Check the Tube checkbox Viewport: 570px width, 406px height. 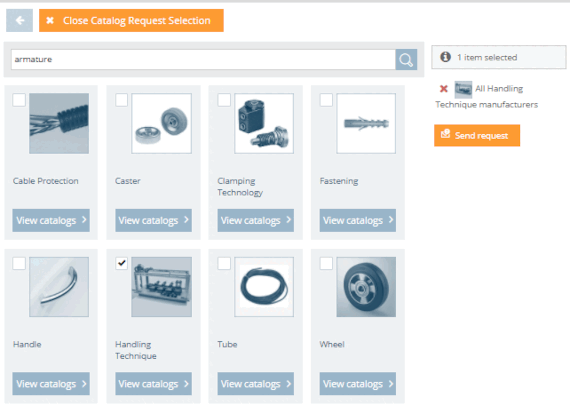[x=224, y=264]
